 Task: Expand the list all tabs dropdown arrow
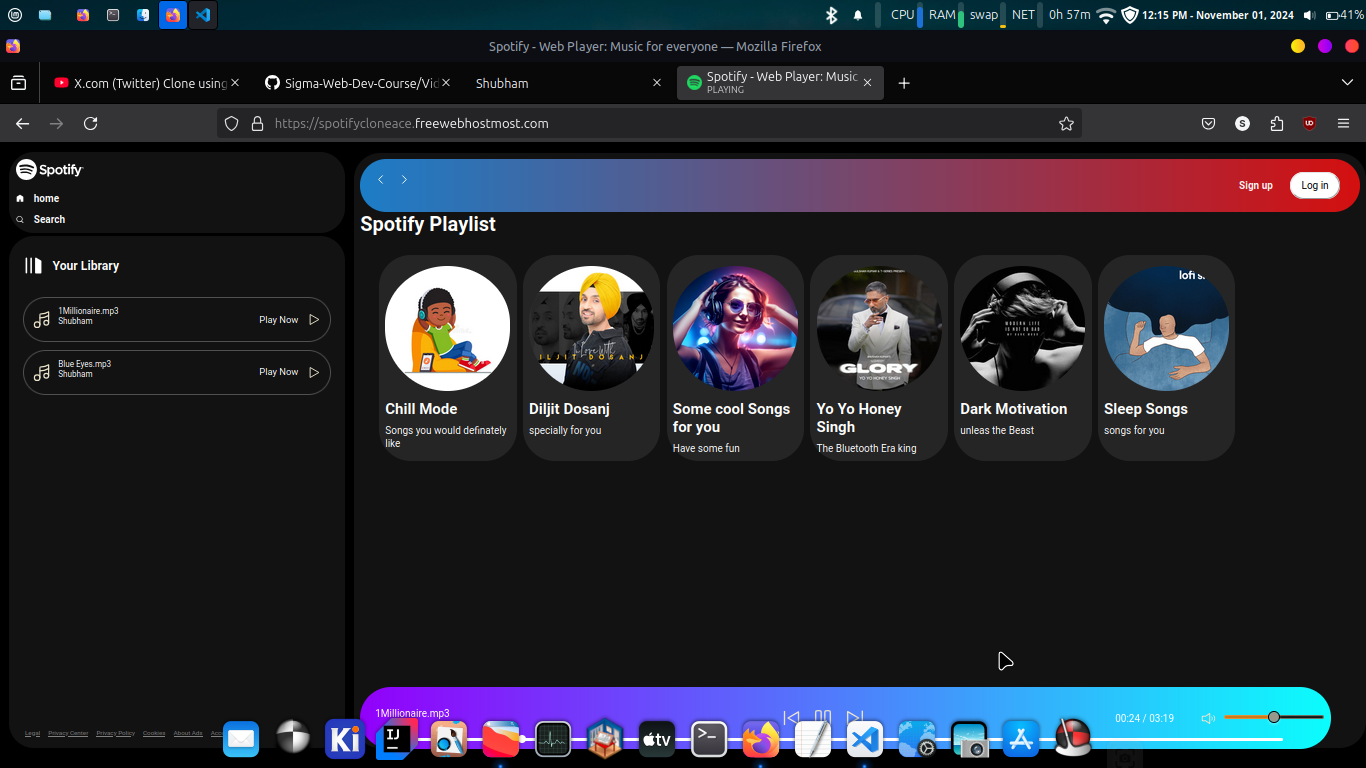1346,82
